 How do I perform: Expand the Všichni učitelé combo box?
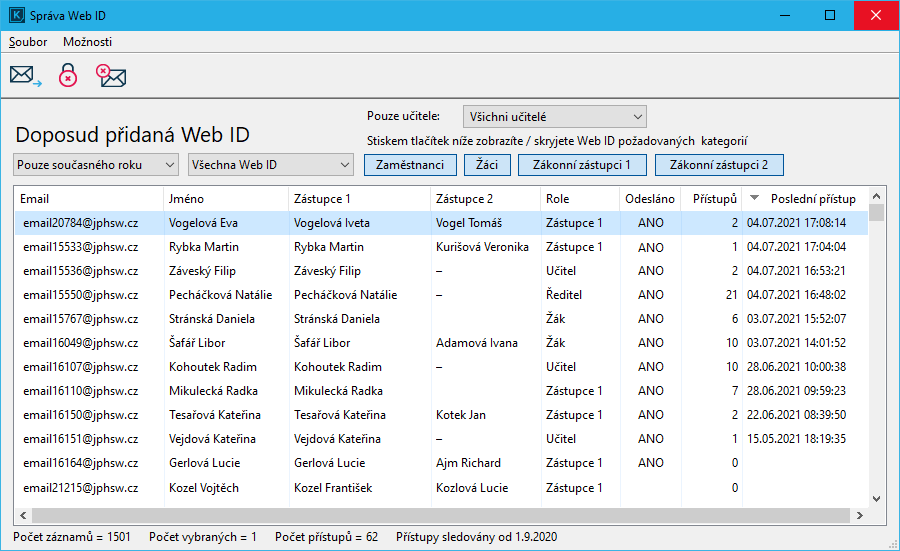tap(554, 117)
